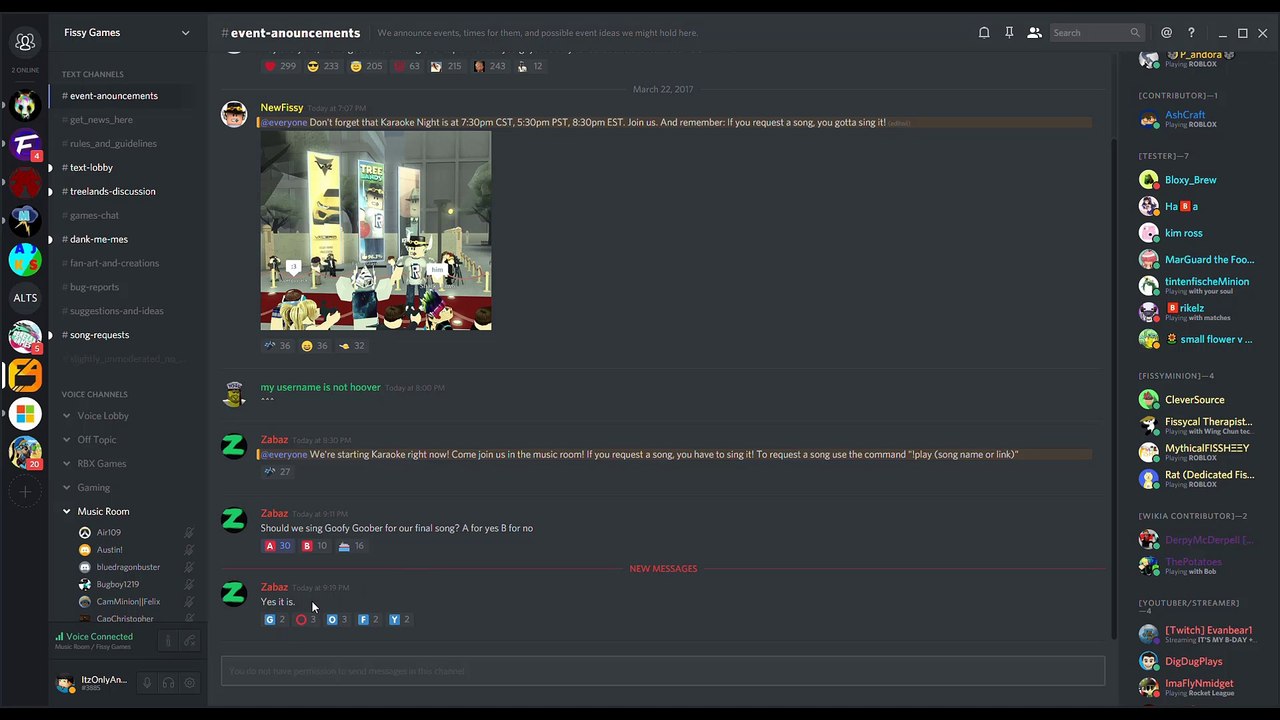This screenshot has width=1280, height=720.
Task: Open the Friends home icon
Action: tap(25, 42)
